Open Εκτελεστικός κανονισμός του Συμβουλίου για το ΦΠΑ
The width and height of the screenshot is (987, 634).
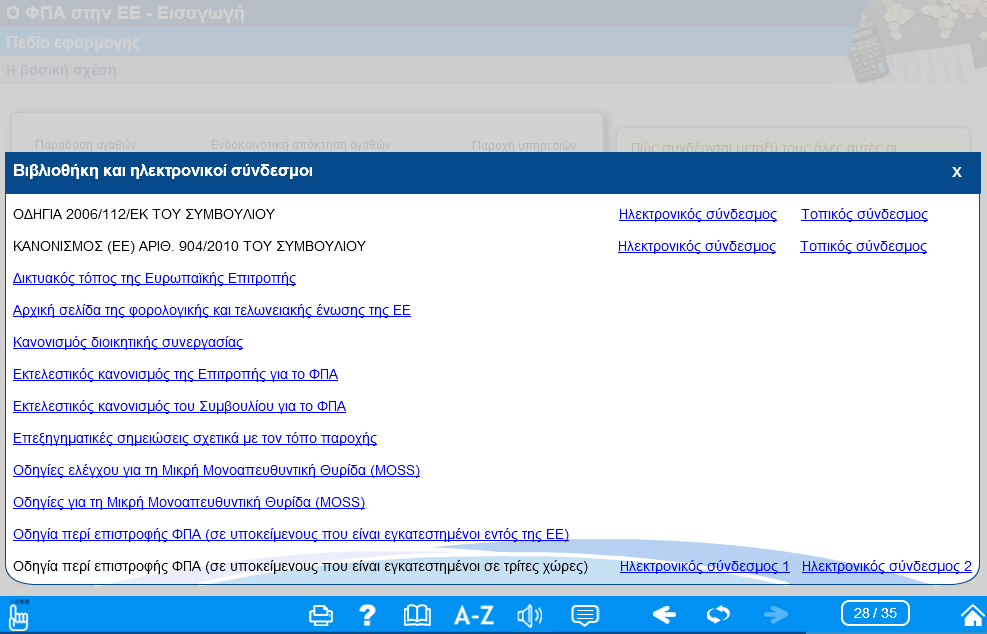[x=179, y=407]
